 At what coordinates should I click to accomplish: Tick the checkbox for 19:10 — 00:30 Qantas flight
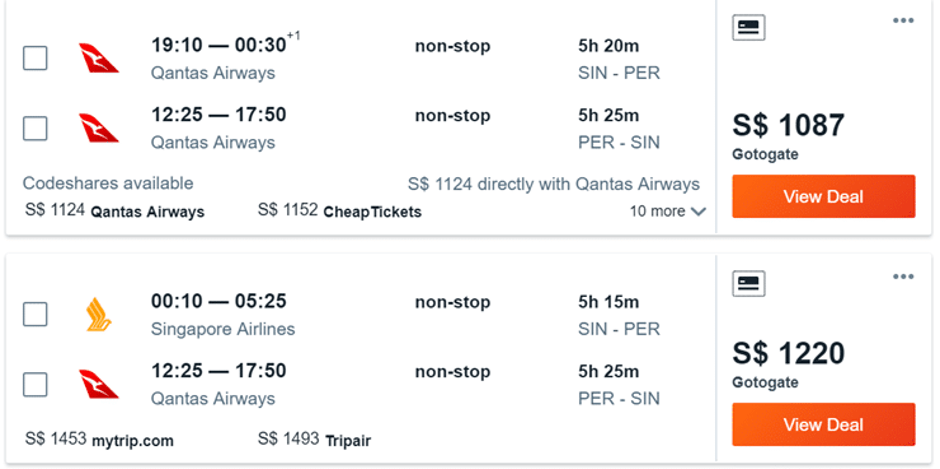tap(35, 58)
